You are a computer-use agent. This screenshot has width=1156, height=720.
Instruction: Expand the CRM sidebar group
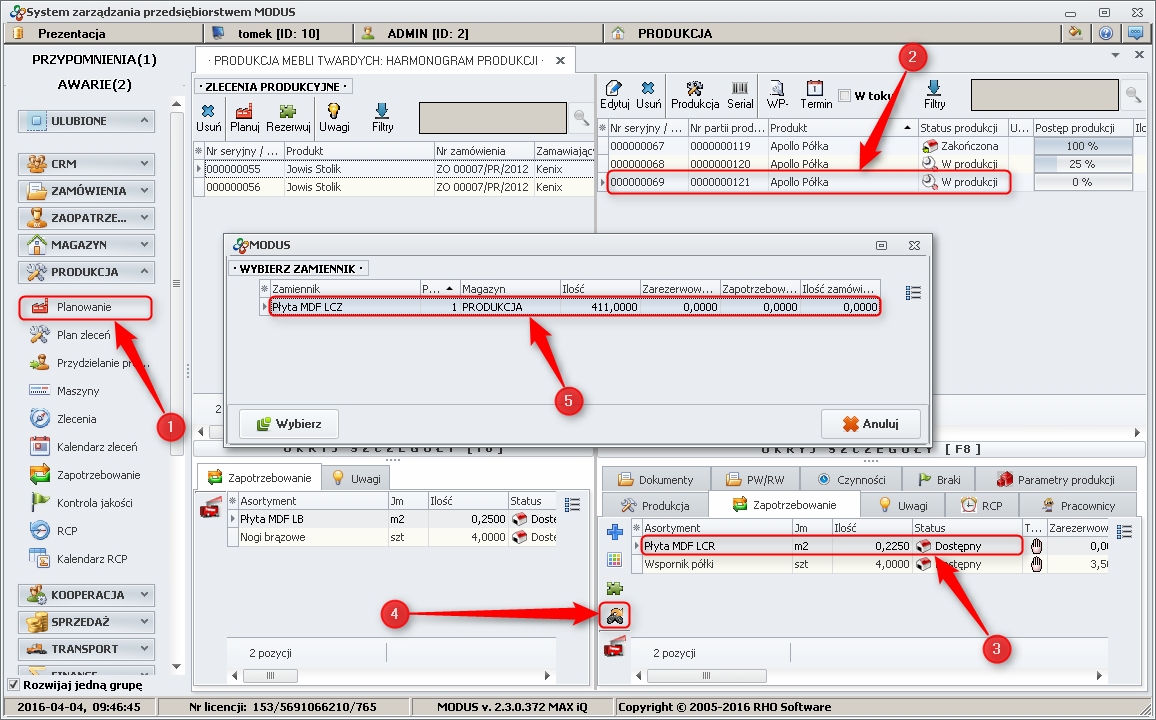[86, 164]
